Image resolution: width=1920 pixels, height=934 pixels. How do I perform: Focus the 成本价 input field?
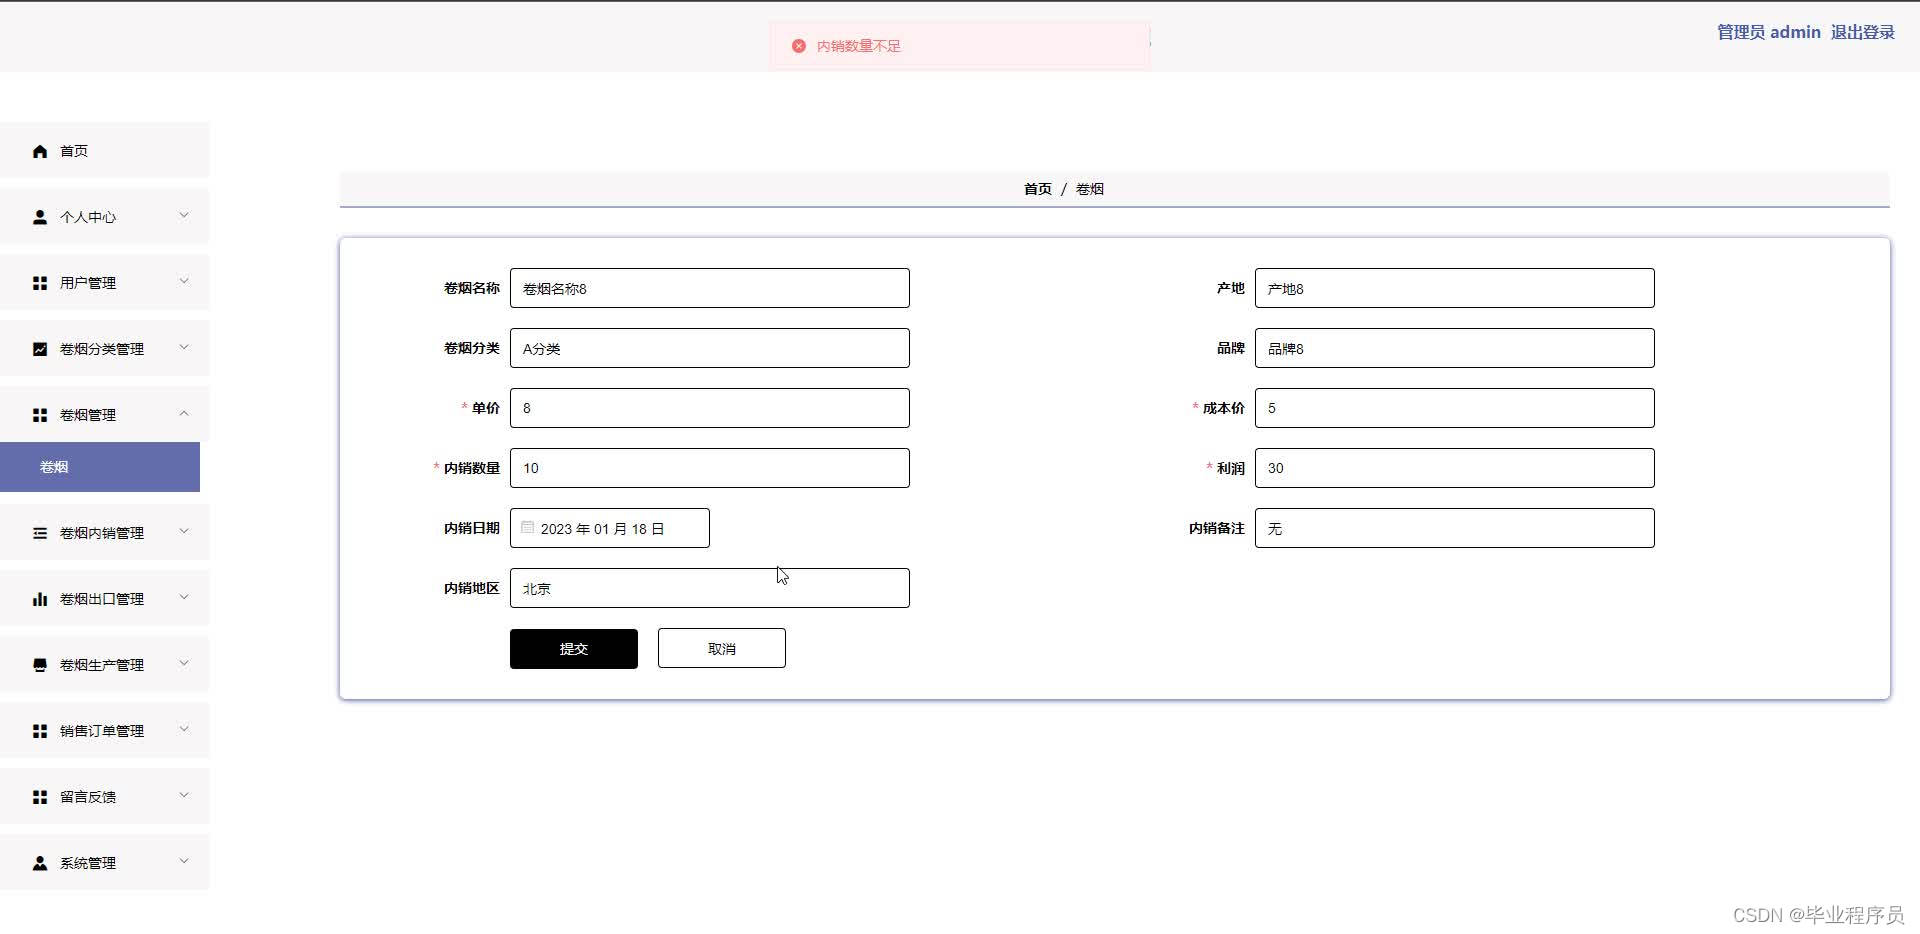click(x=1455, y=408)
